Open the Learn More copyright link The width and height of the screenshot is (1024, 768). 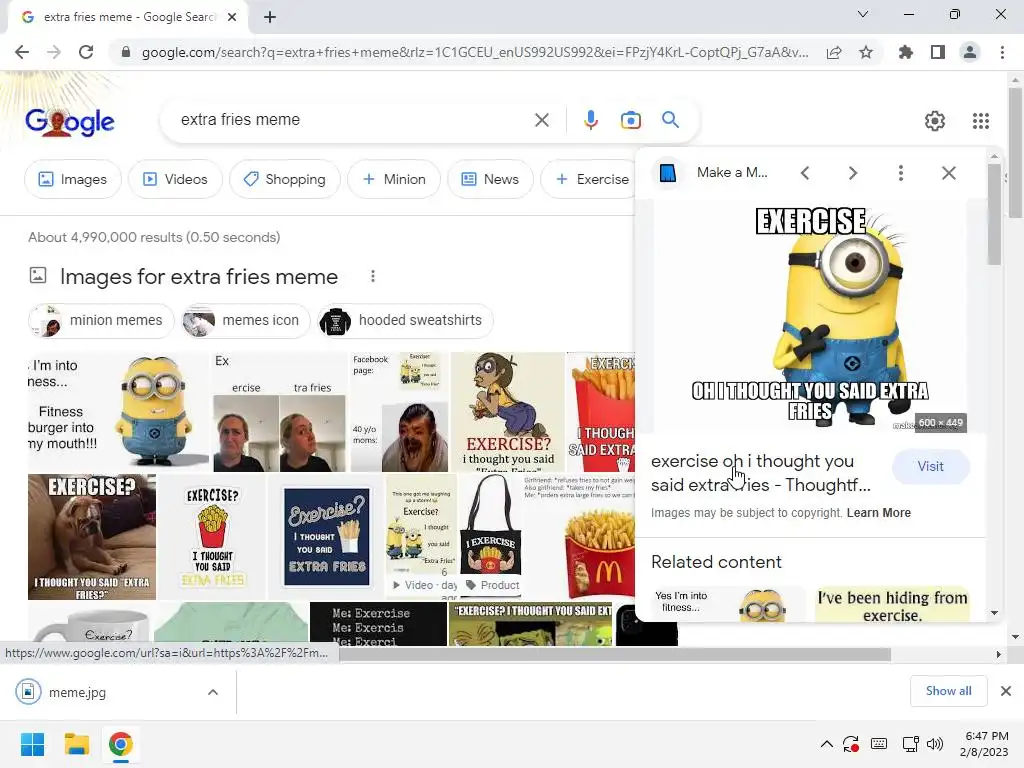(878, 513)
